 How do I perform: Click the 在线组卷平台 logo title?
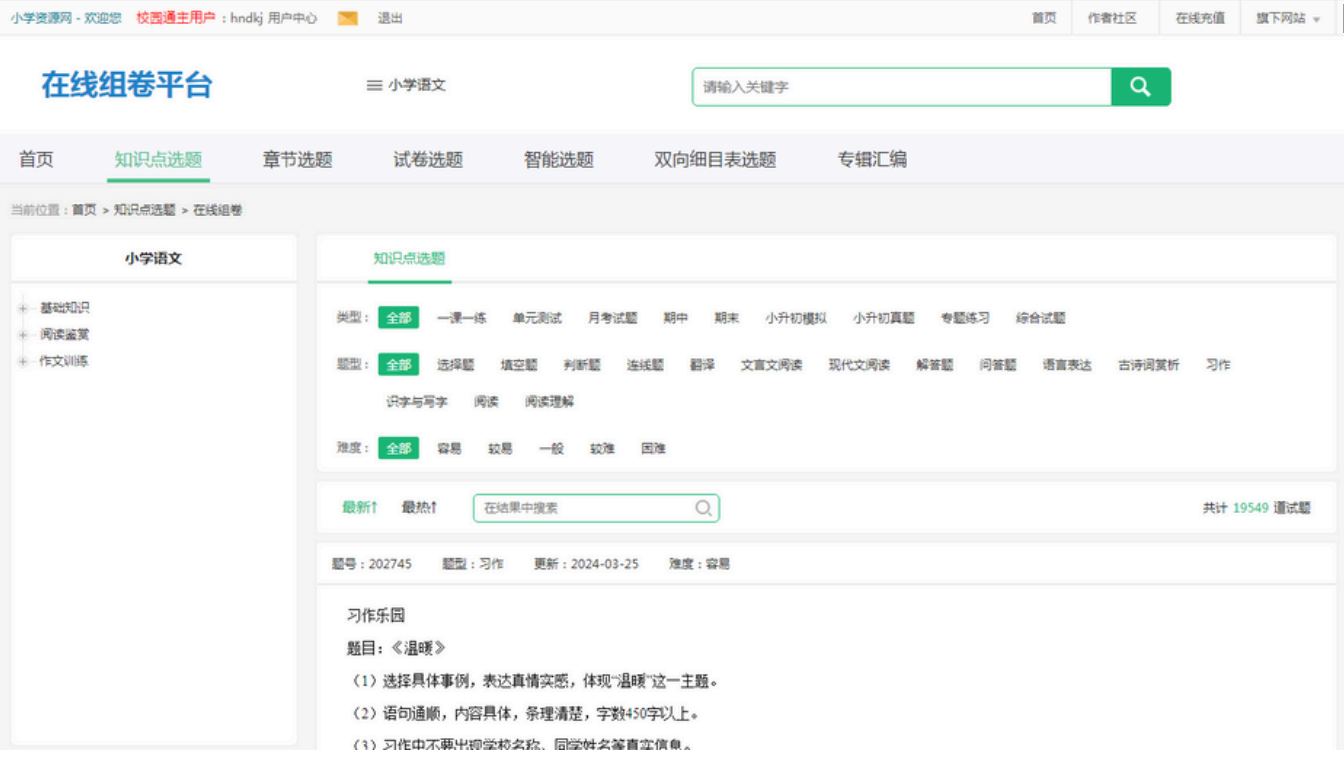tap(127, 85)
